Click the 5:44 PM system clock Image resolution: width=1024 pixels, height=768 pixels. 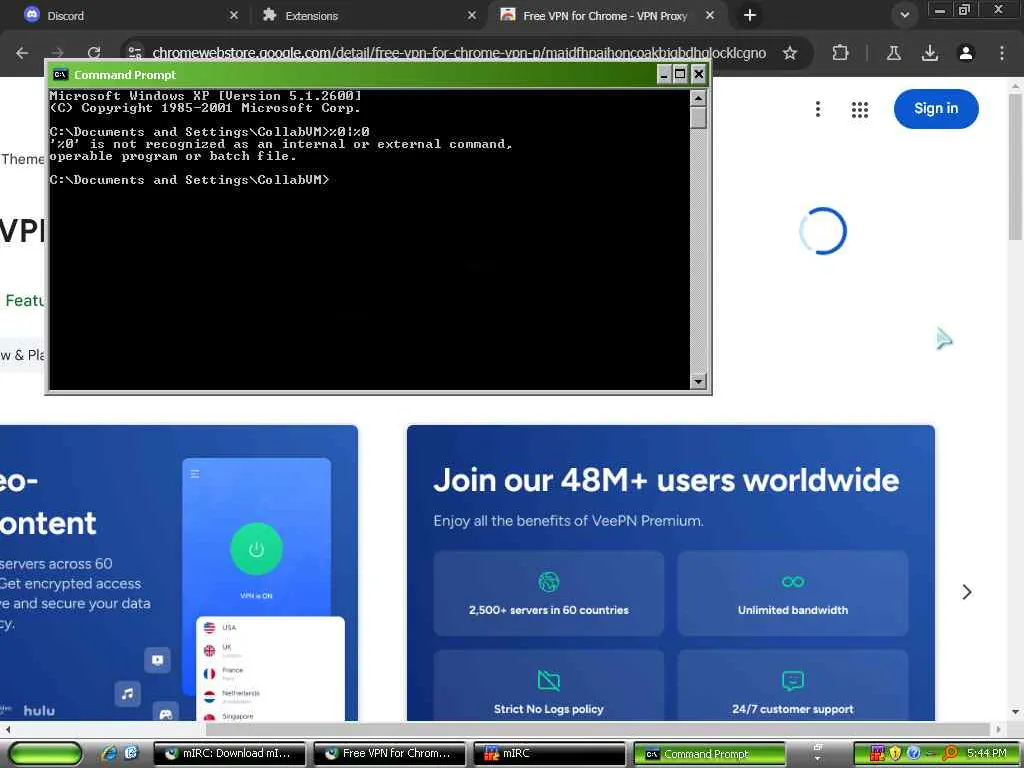click(x=987, y=753)
